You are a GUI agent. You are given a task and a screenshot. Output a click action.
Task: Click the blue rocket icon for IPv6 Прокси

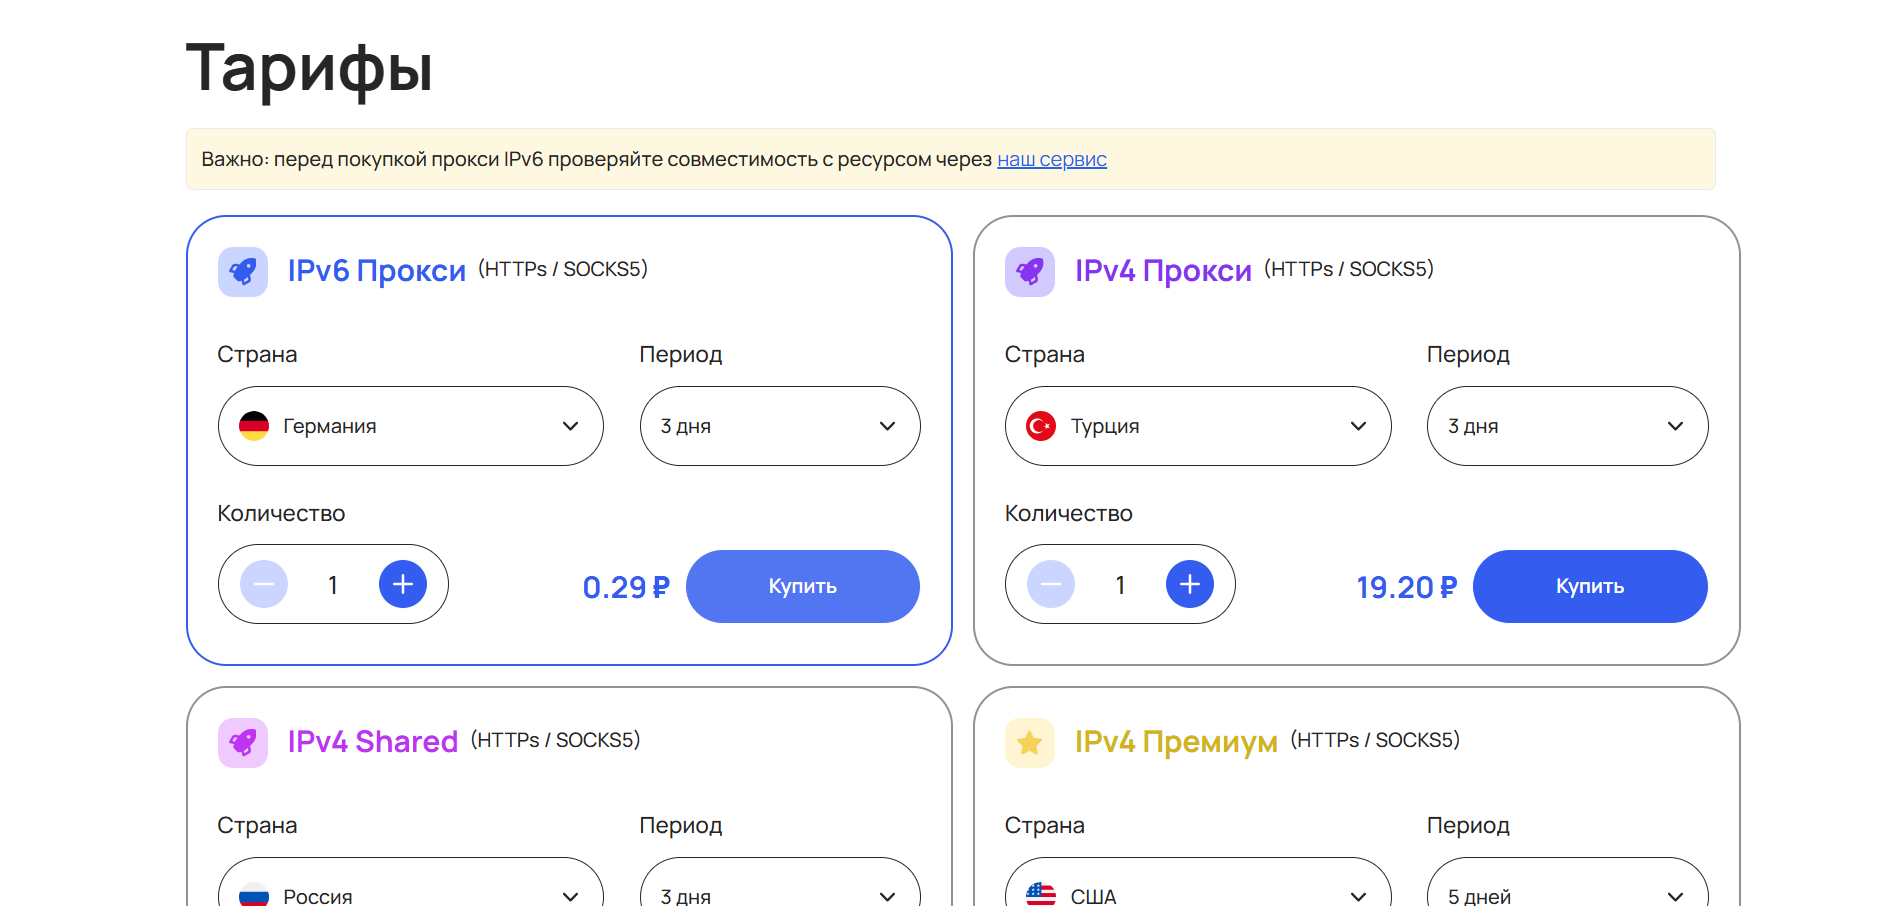click(x=243, y=272)
